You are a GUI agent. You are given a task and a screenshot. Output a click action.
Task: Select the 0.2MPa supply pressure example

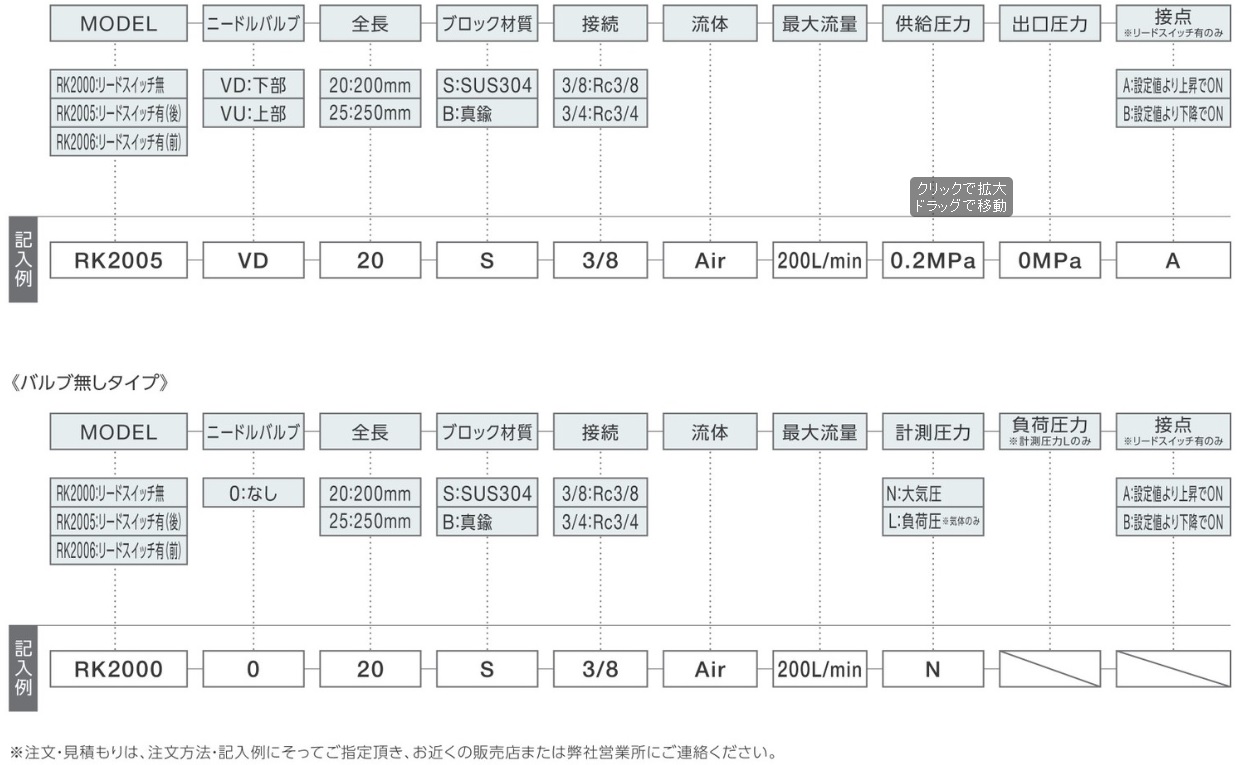pyautogui.click(x=932, y=262)
